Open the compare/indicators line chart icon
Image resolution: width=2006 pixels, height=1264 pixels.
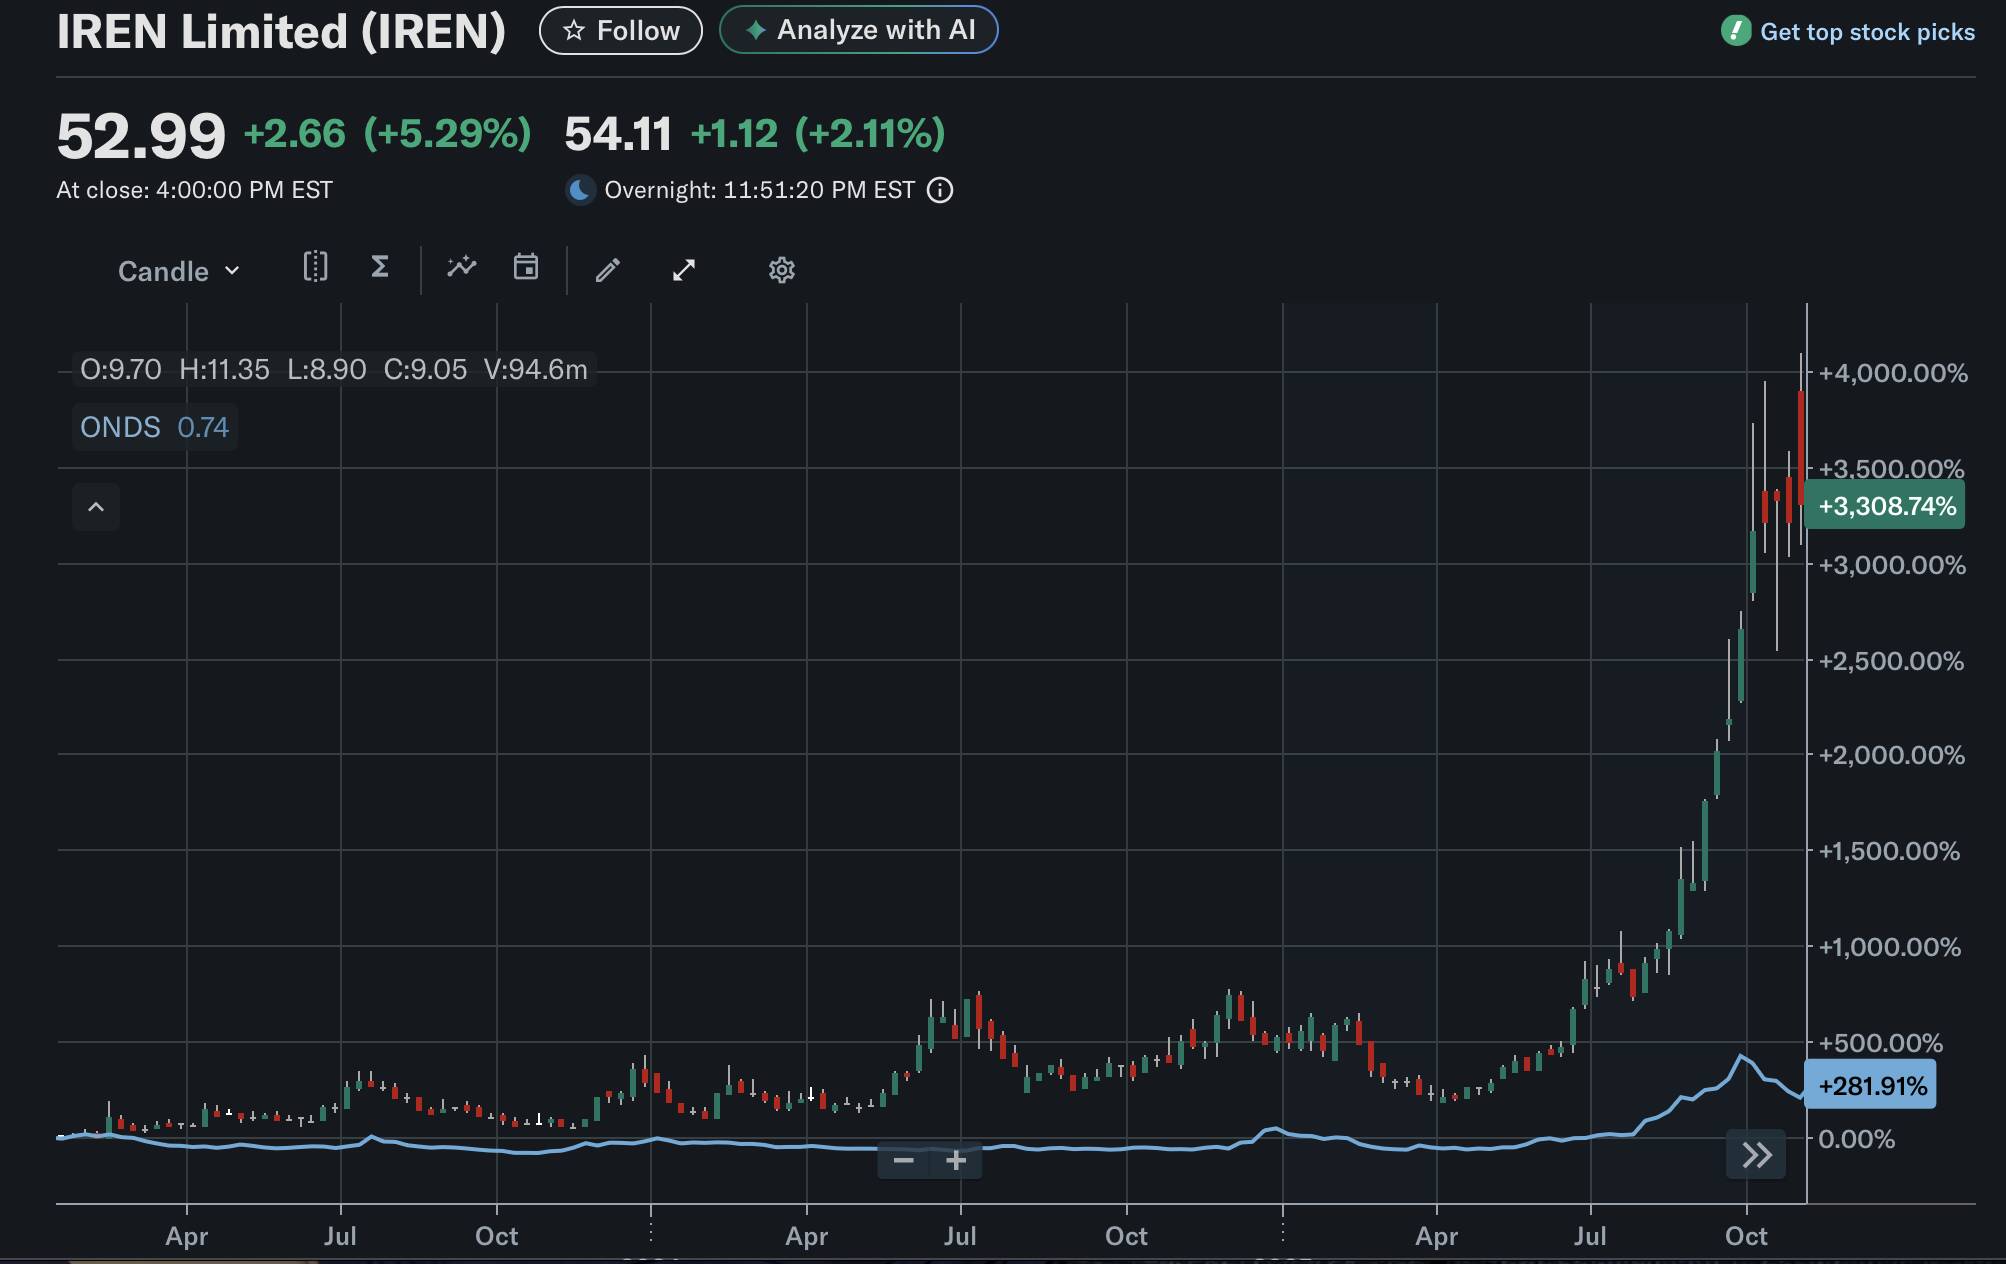coord(462,267)
